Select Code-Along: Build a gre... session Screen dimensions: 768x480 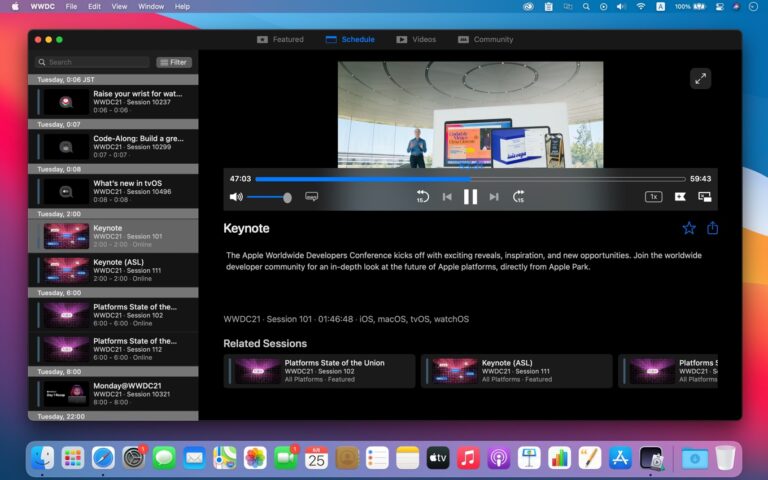(x=113, y=146)
